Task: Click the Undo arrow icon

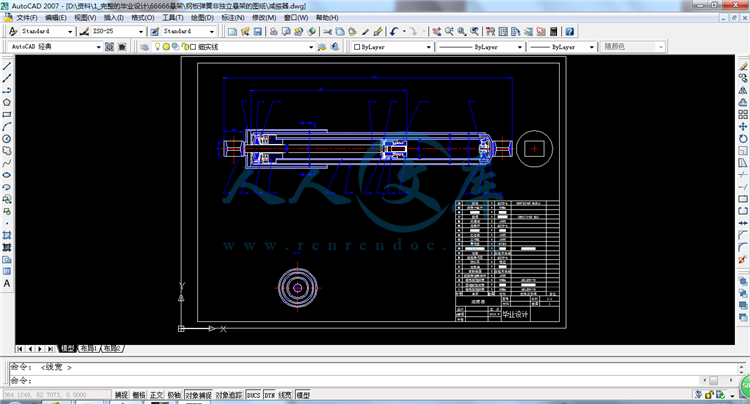Action: click(394, 32)
